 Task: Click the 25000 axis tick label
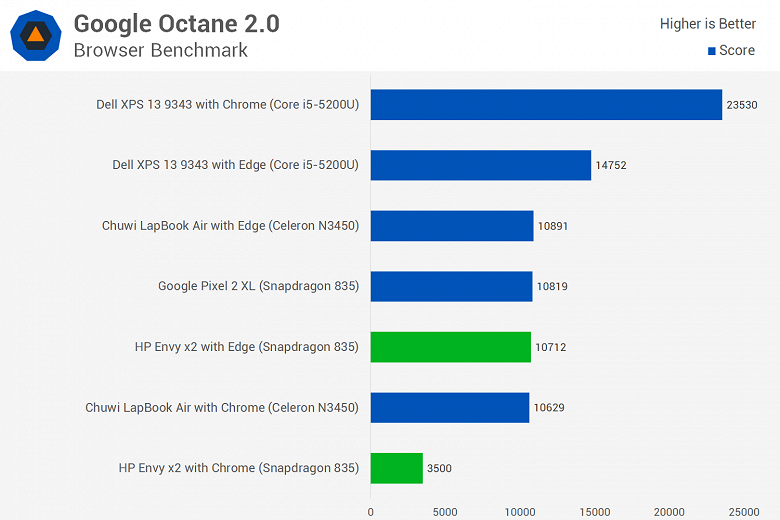744,512
